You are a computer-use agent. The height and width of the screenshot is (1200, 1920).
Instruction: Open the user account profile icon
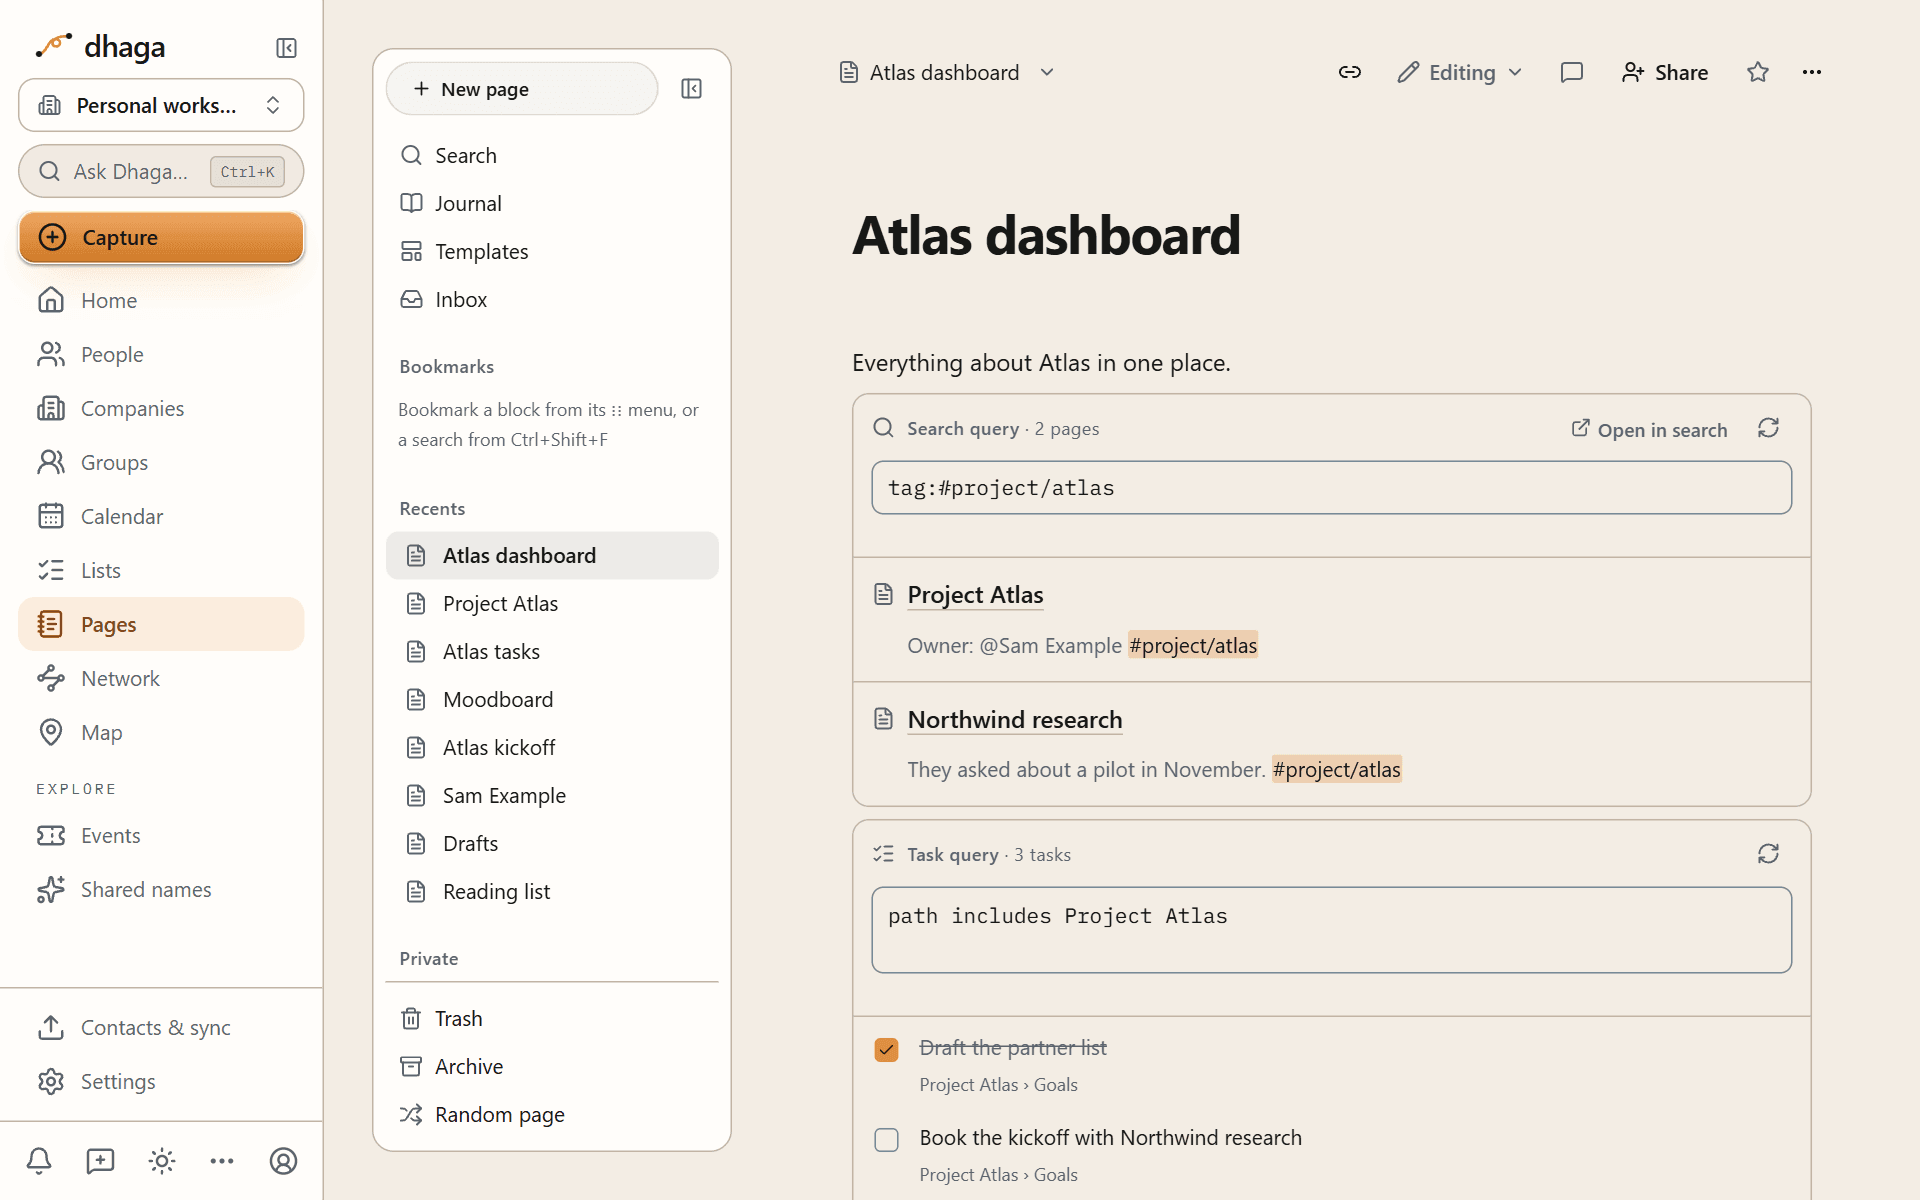pyautogui.click(x=284, y=1161)
